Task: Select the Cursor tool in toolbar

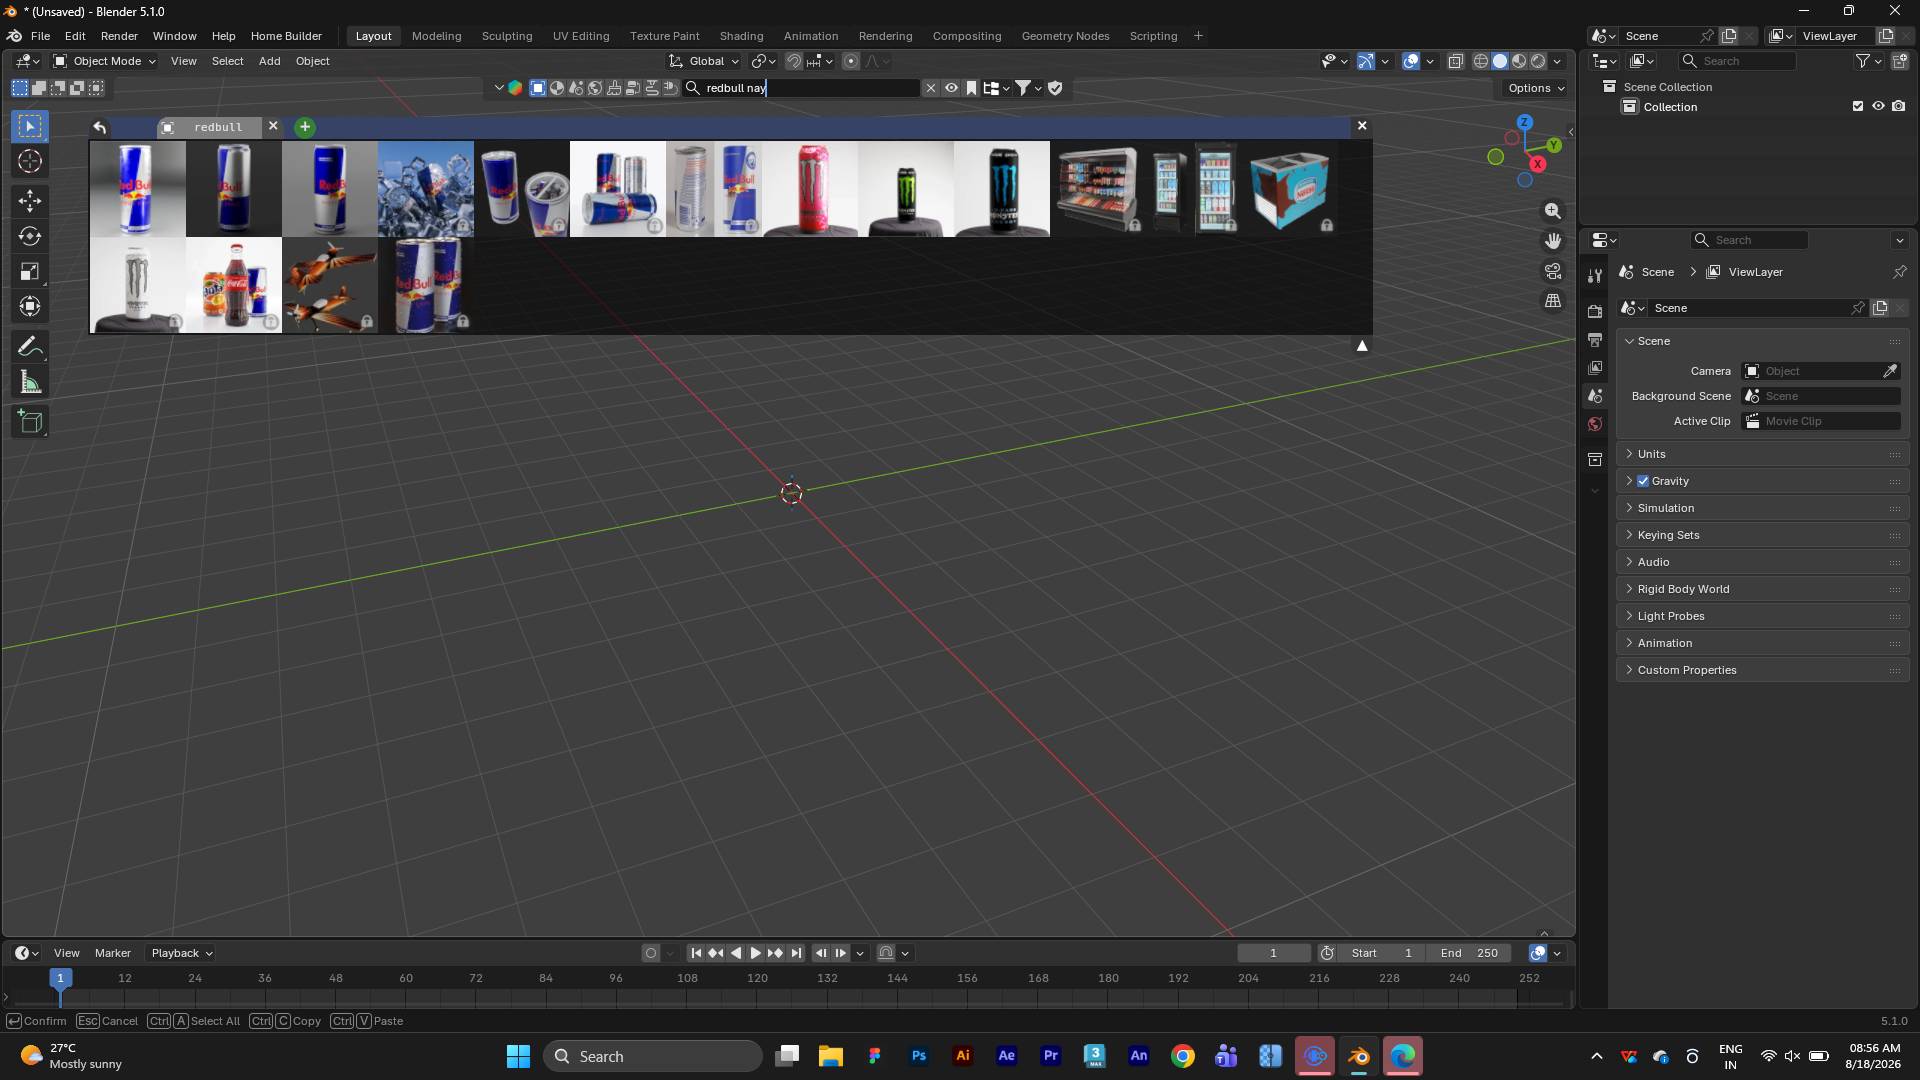Action: (x=30, y=161)
